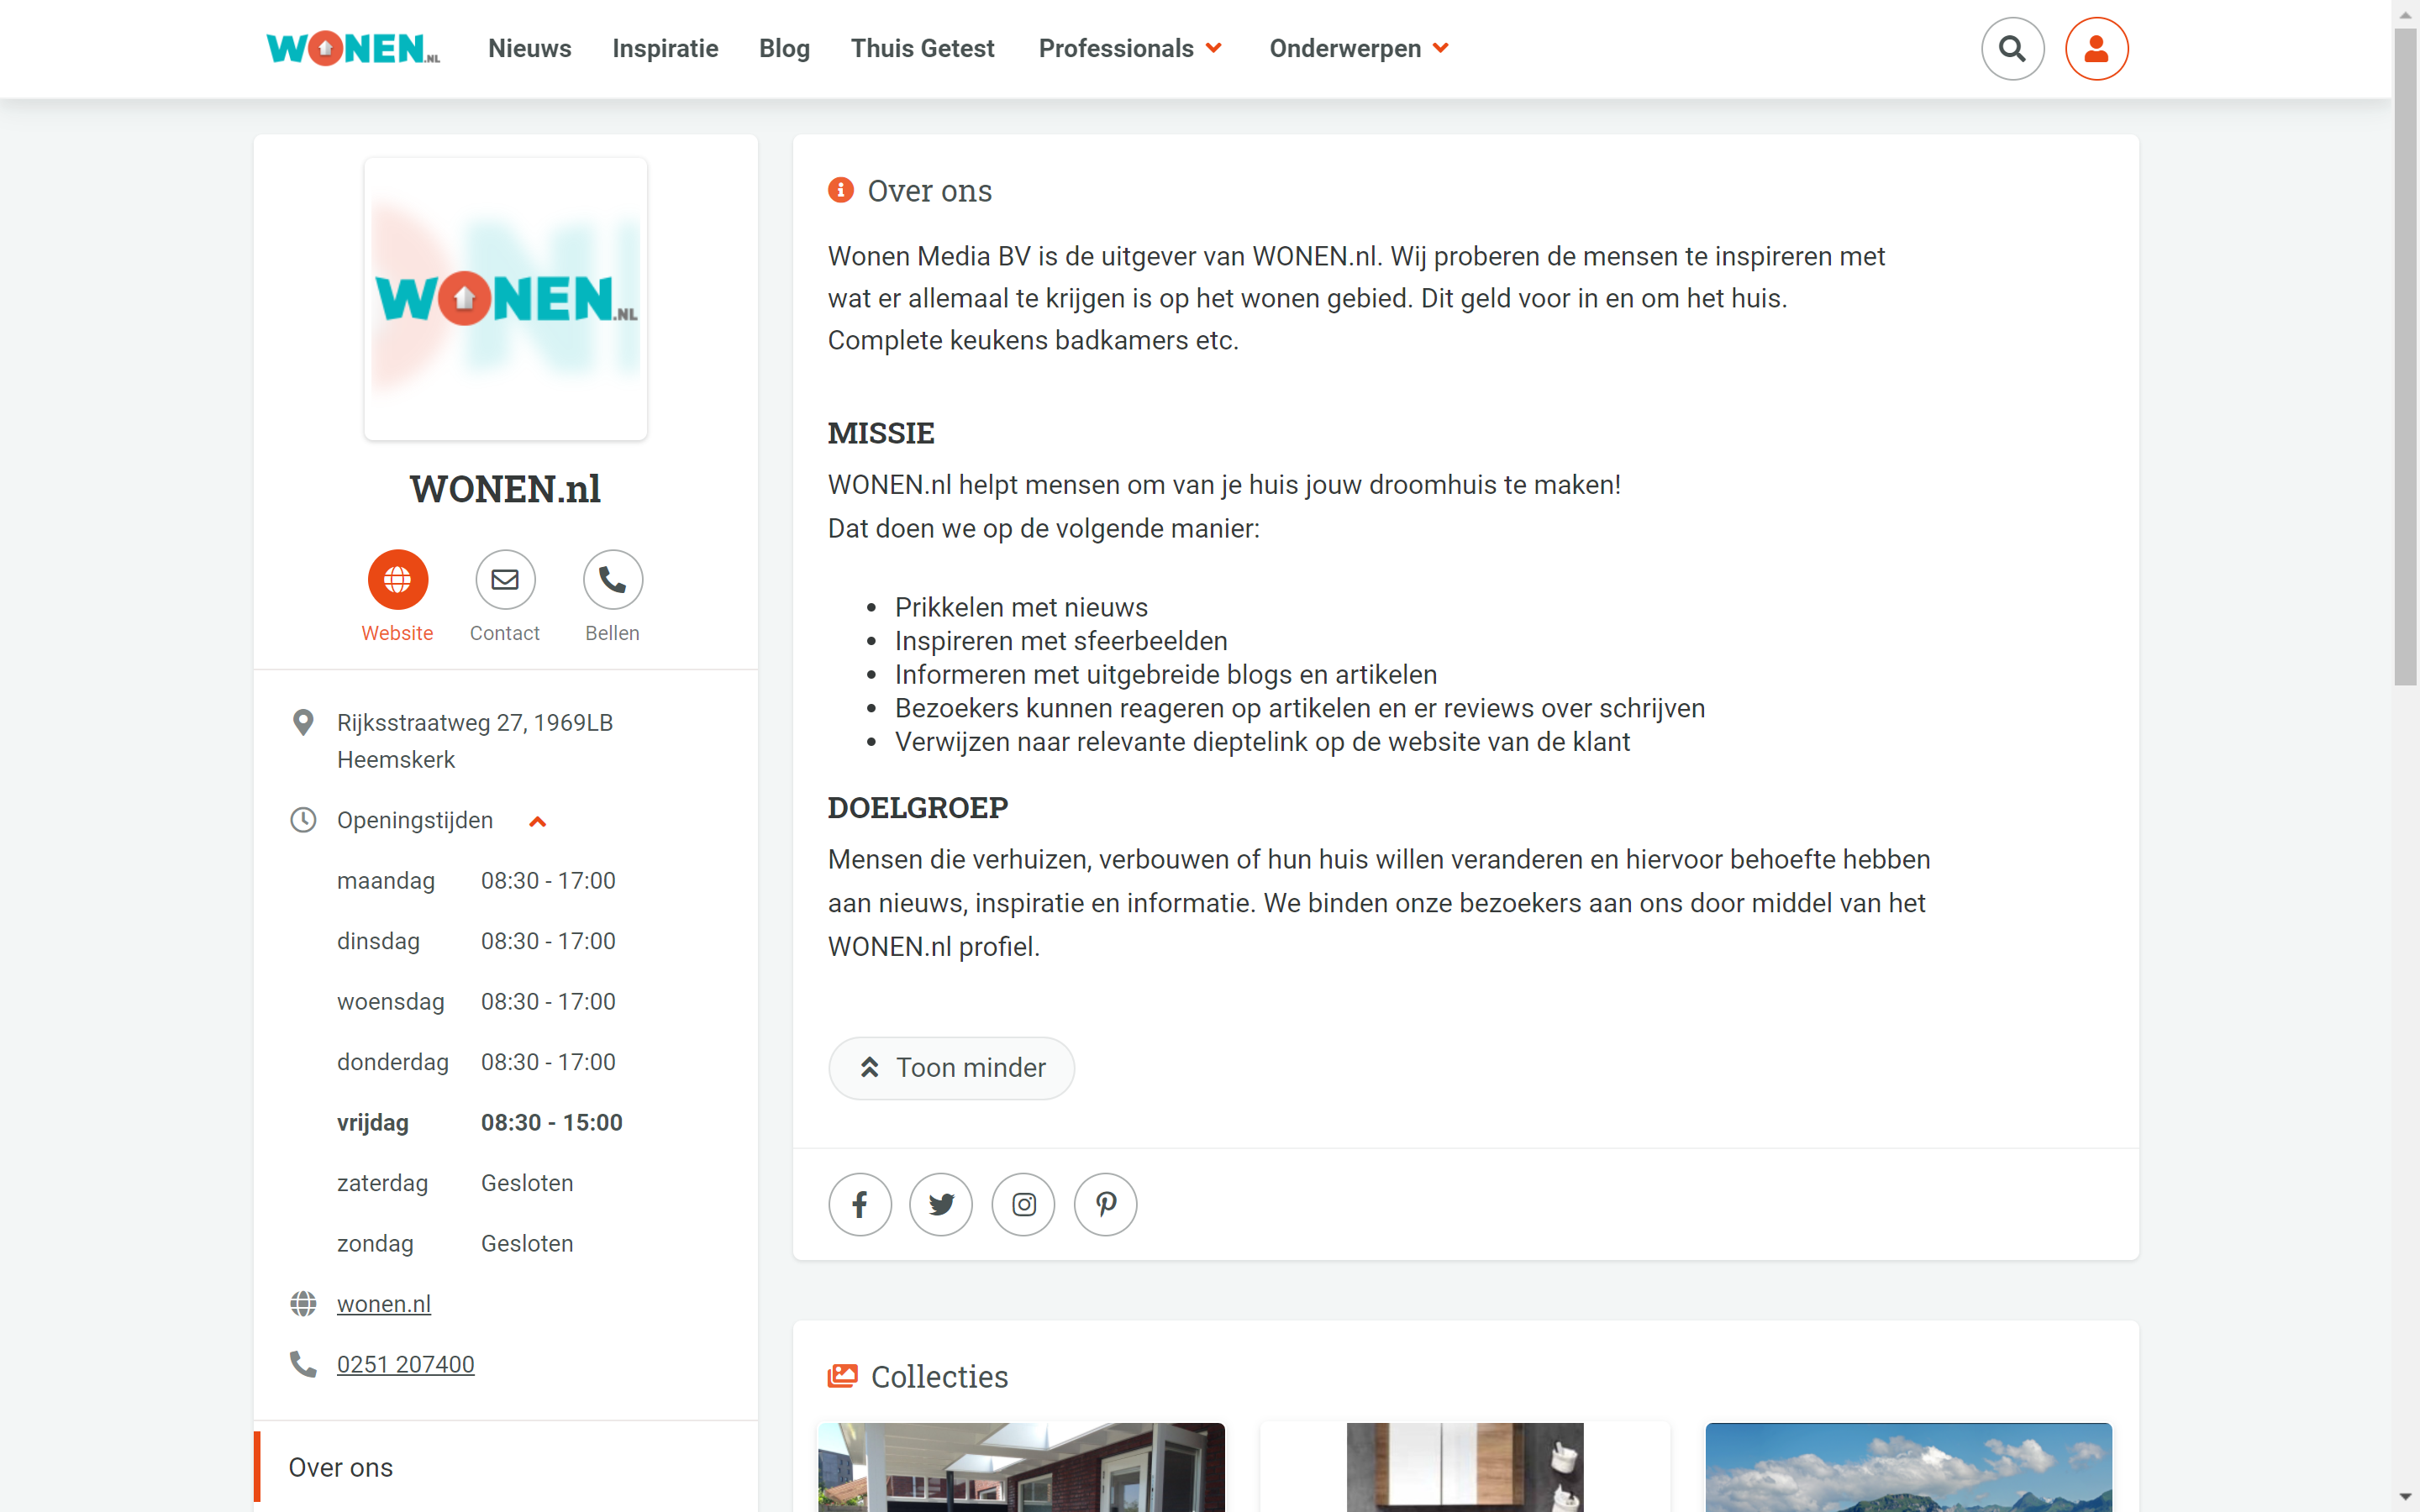The image size is (2420, 1512).
Task: Follow the wonen.nl website link
Action: point(383,1304)
